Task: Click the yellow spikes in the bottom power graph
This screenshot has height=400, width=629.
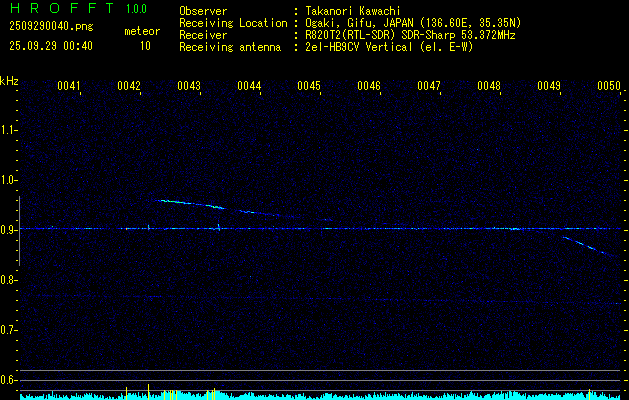Action: point(148,390)
